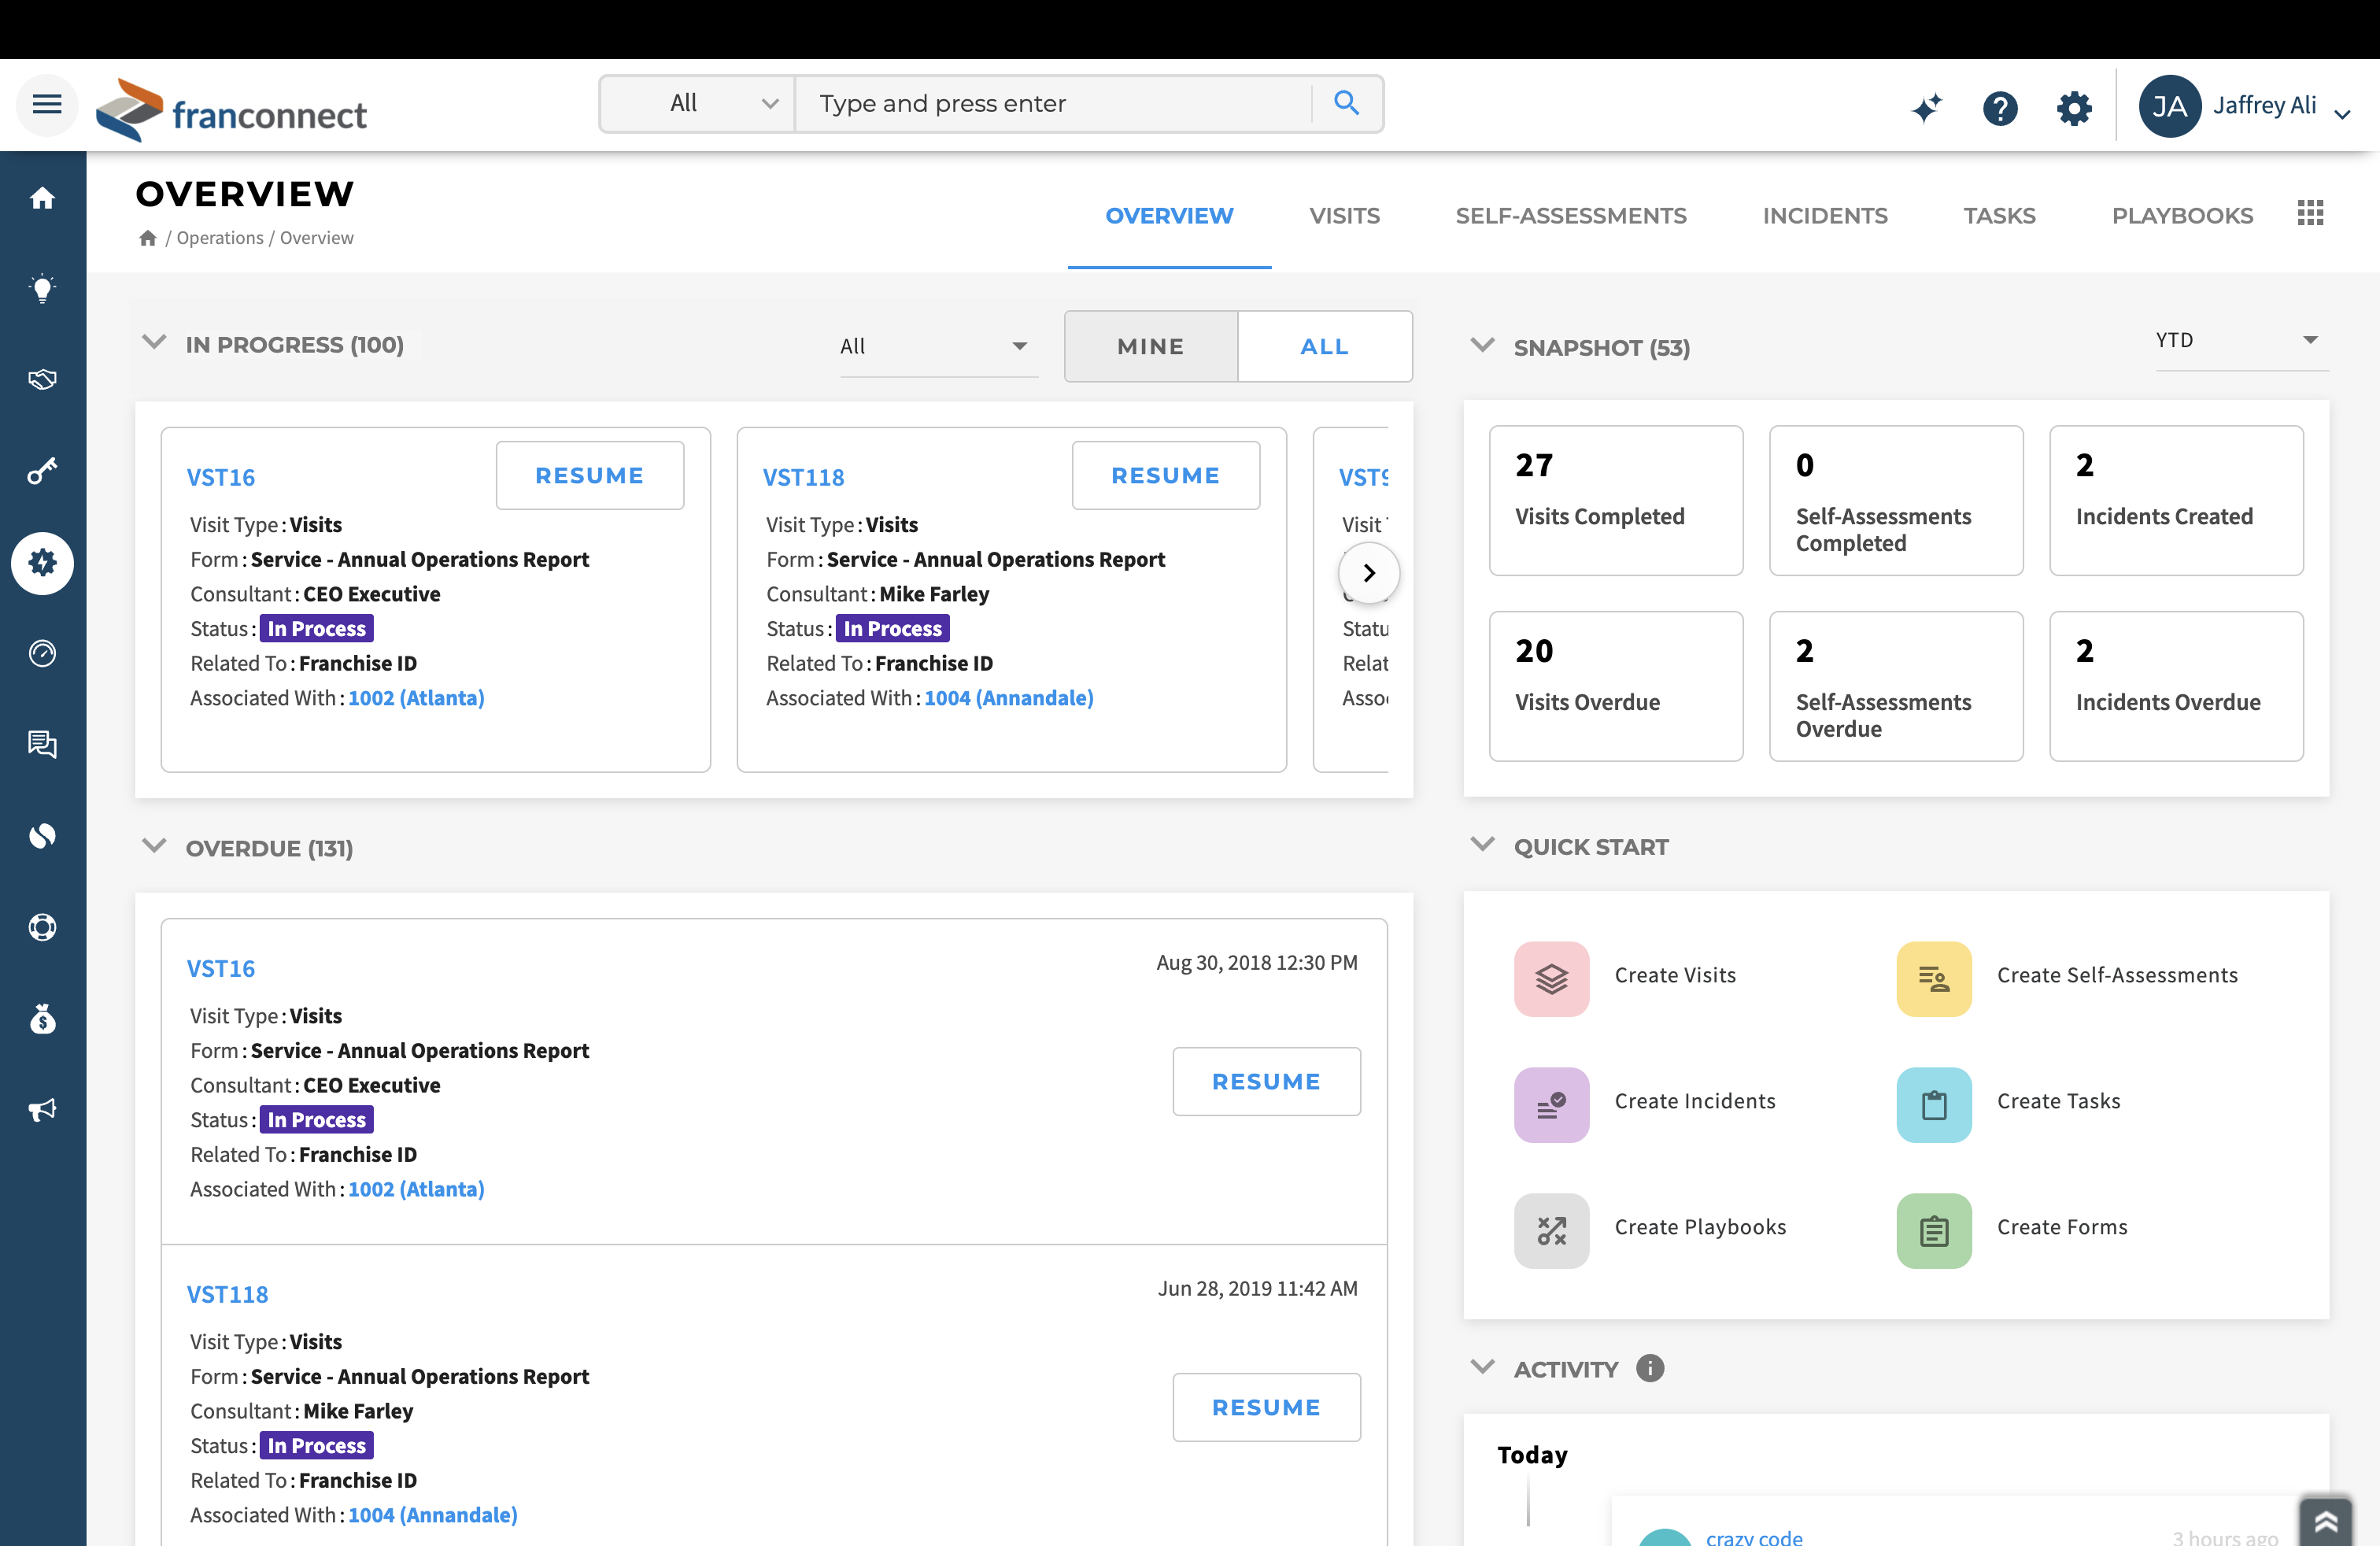
Task: Open the hamburger menu at top left
Action: click(x=46, y=104)
